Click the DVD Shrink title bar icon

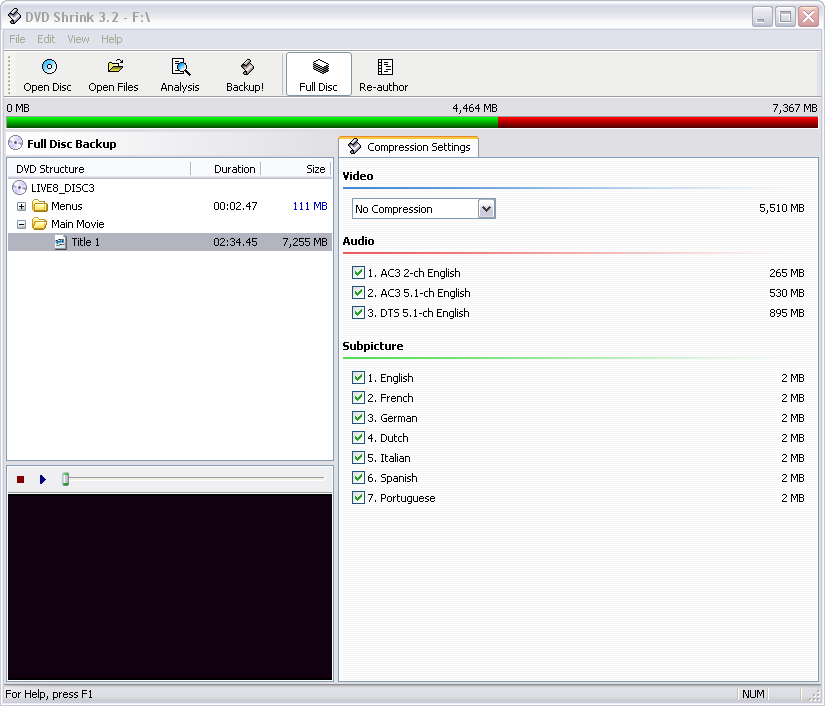pyautogui.click(x=14, y=16)
